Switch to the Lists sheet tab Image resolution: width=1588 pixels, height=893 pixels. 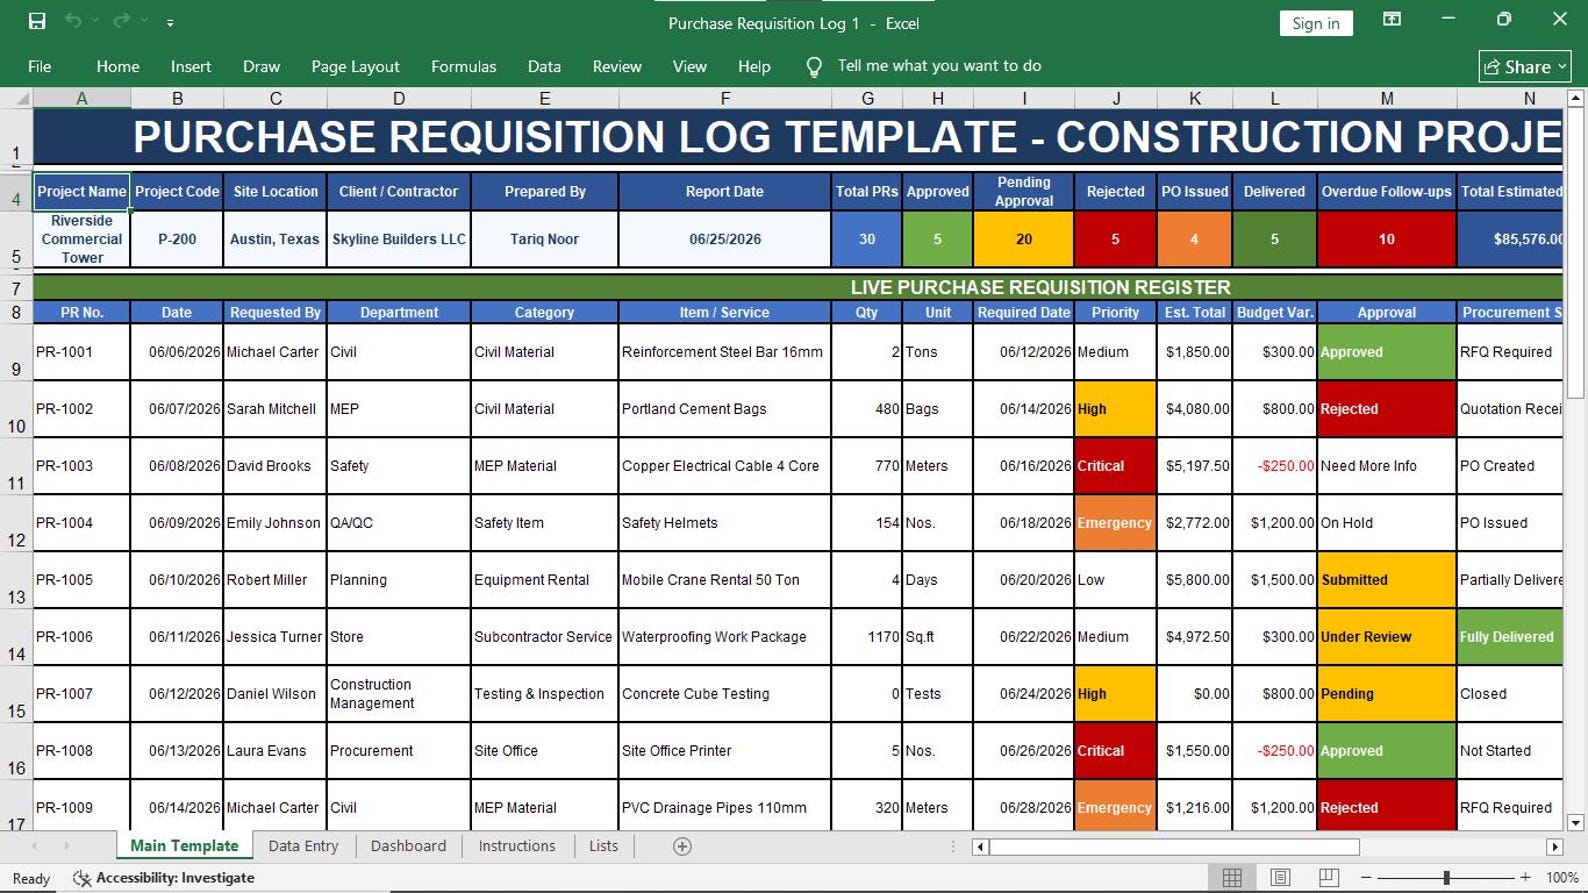603,846
